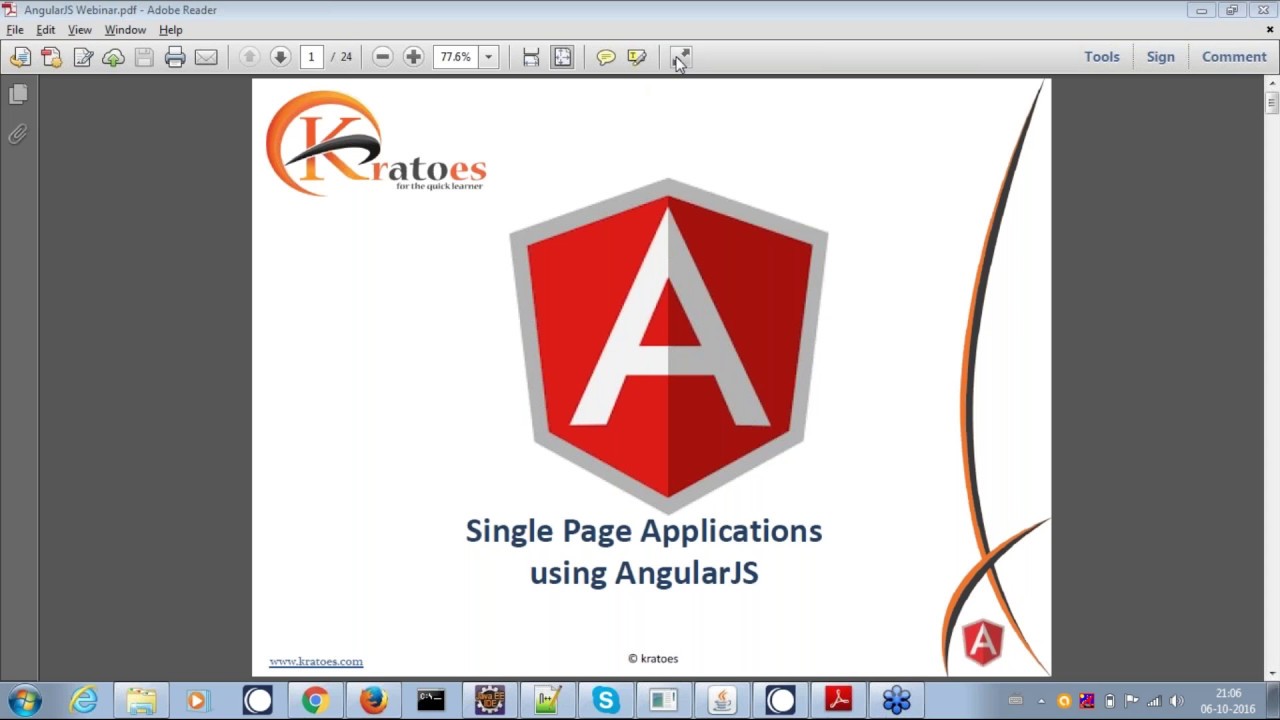Add a sticky note comment icon
Image resolution: width=1280 pixels, height=720 pixels.
point(606,57)
